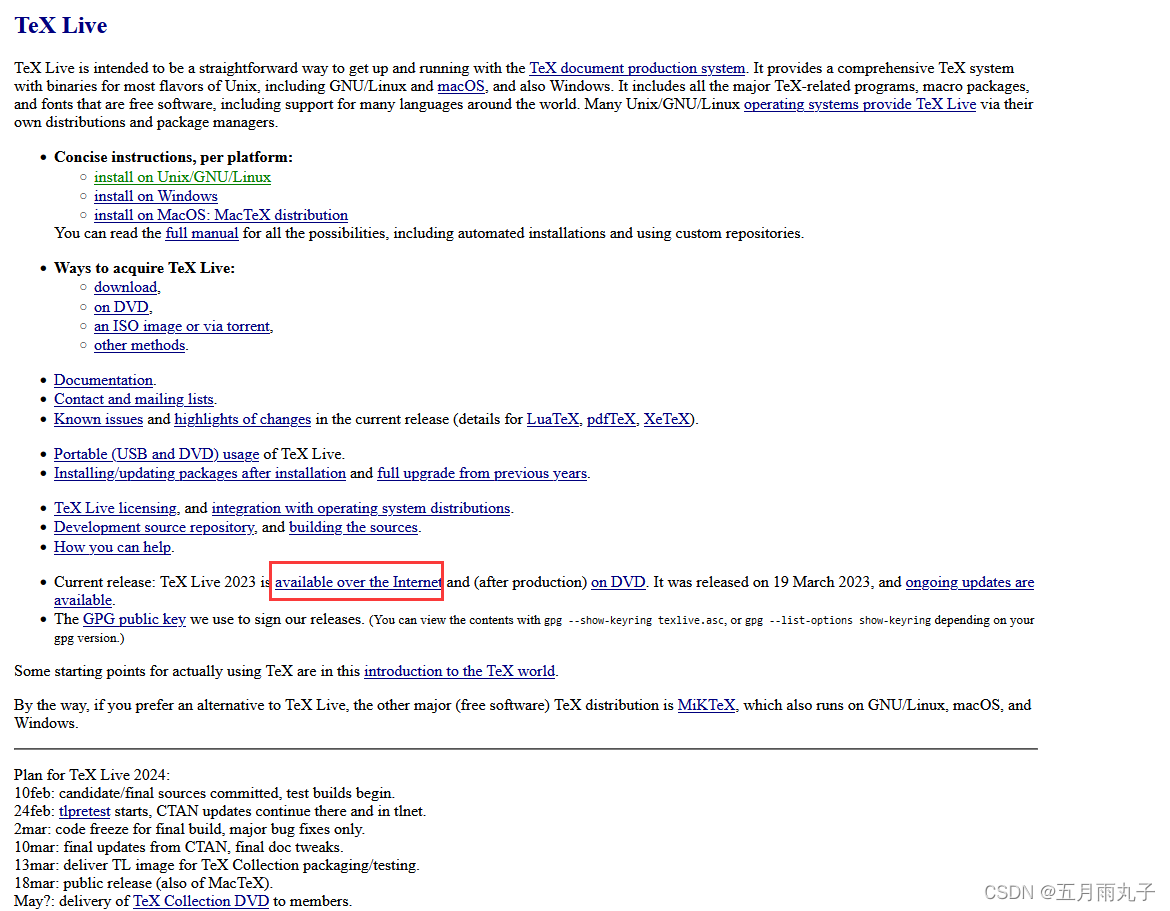Click introduction to the TeX world link
This screenshot has height=911, width=1170.
tap(460, 671)
